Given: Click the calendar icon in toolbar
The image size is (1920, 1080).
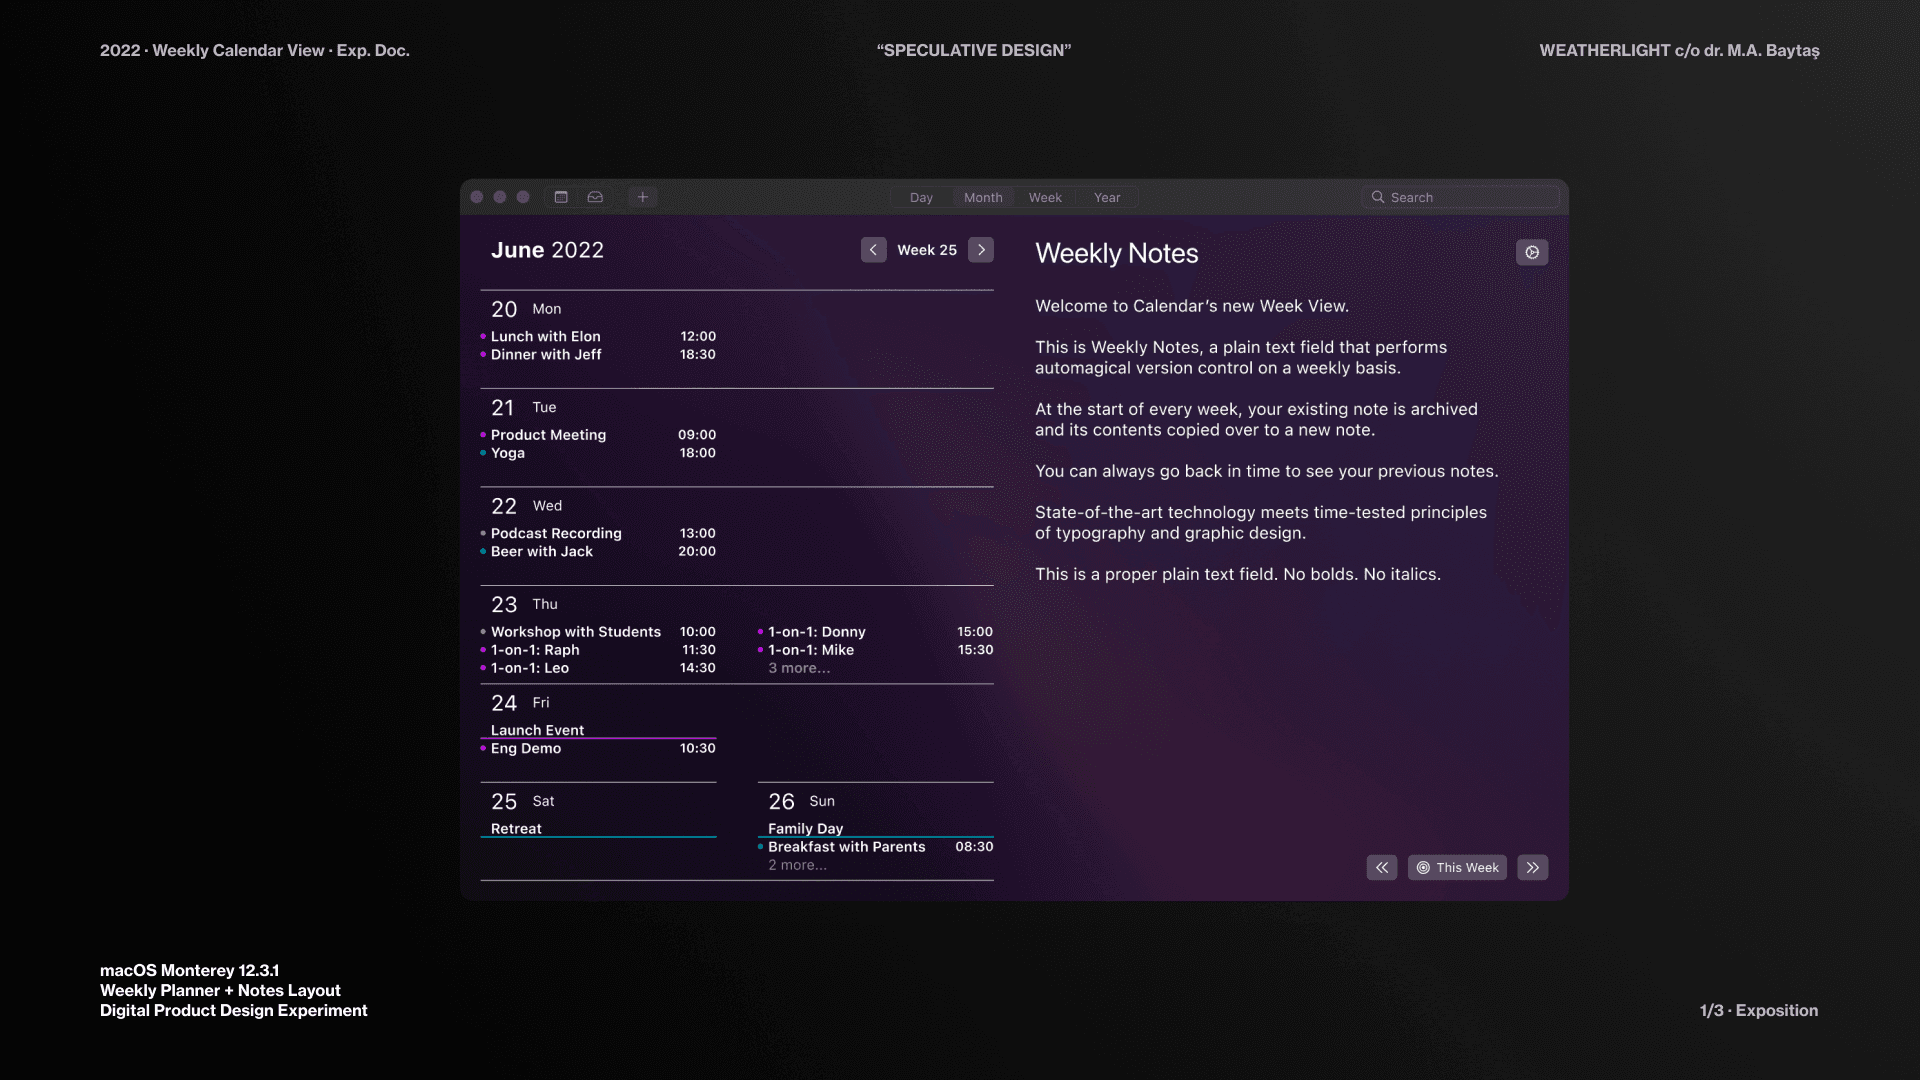Looking at the screenshot, I should [560, 196].
